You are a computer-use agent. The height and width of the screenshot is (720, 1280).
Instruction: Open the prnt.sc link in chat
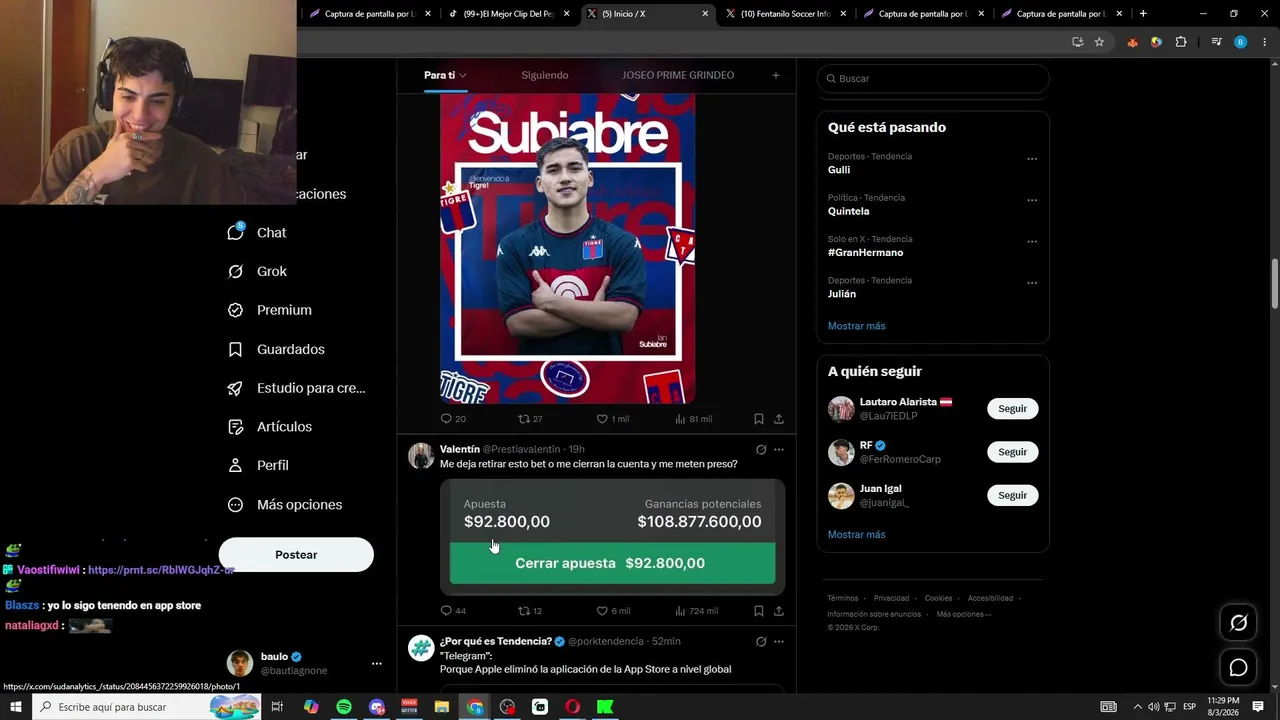(161, 570)
